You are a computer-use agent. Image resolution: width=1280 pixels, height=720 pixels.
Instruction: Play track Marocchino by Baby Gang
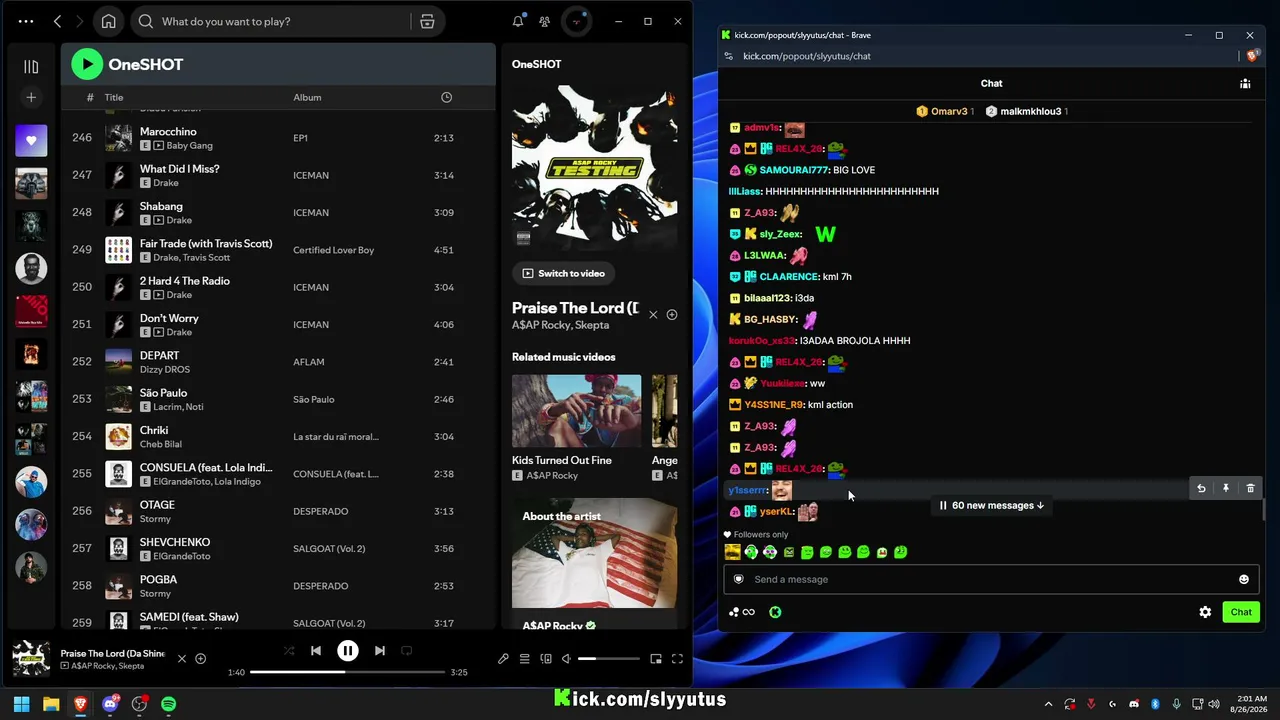119,138
